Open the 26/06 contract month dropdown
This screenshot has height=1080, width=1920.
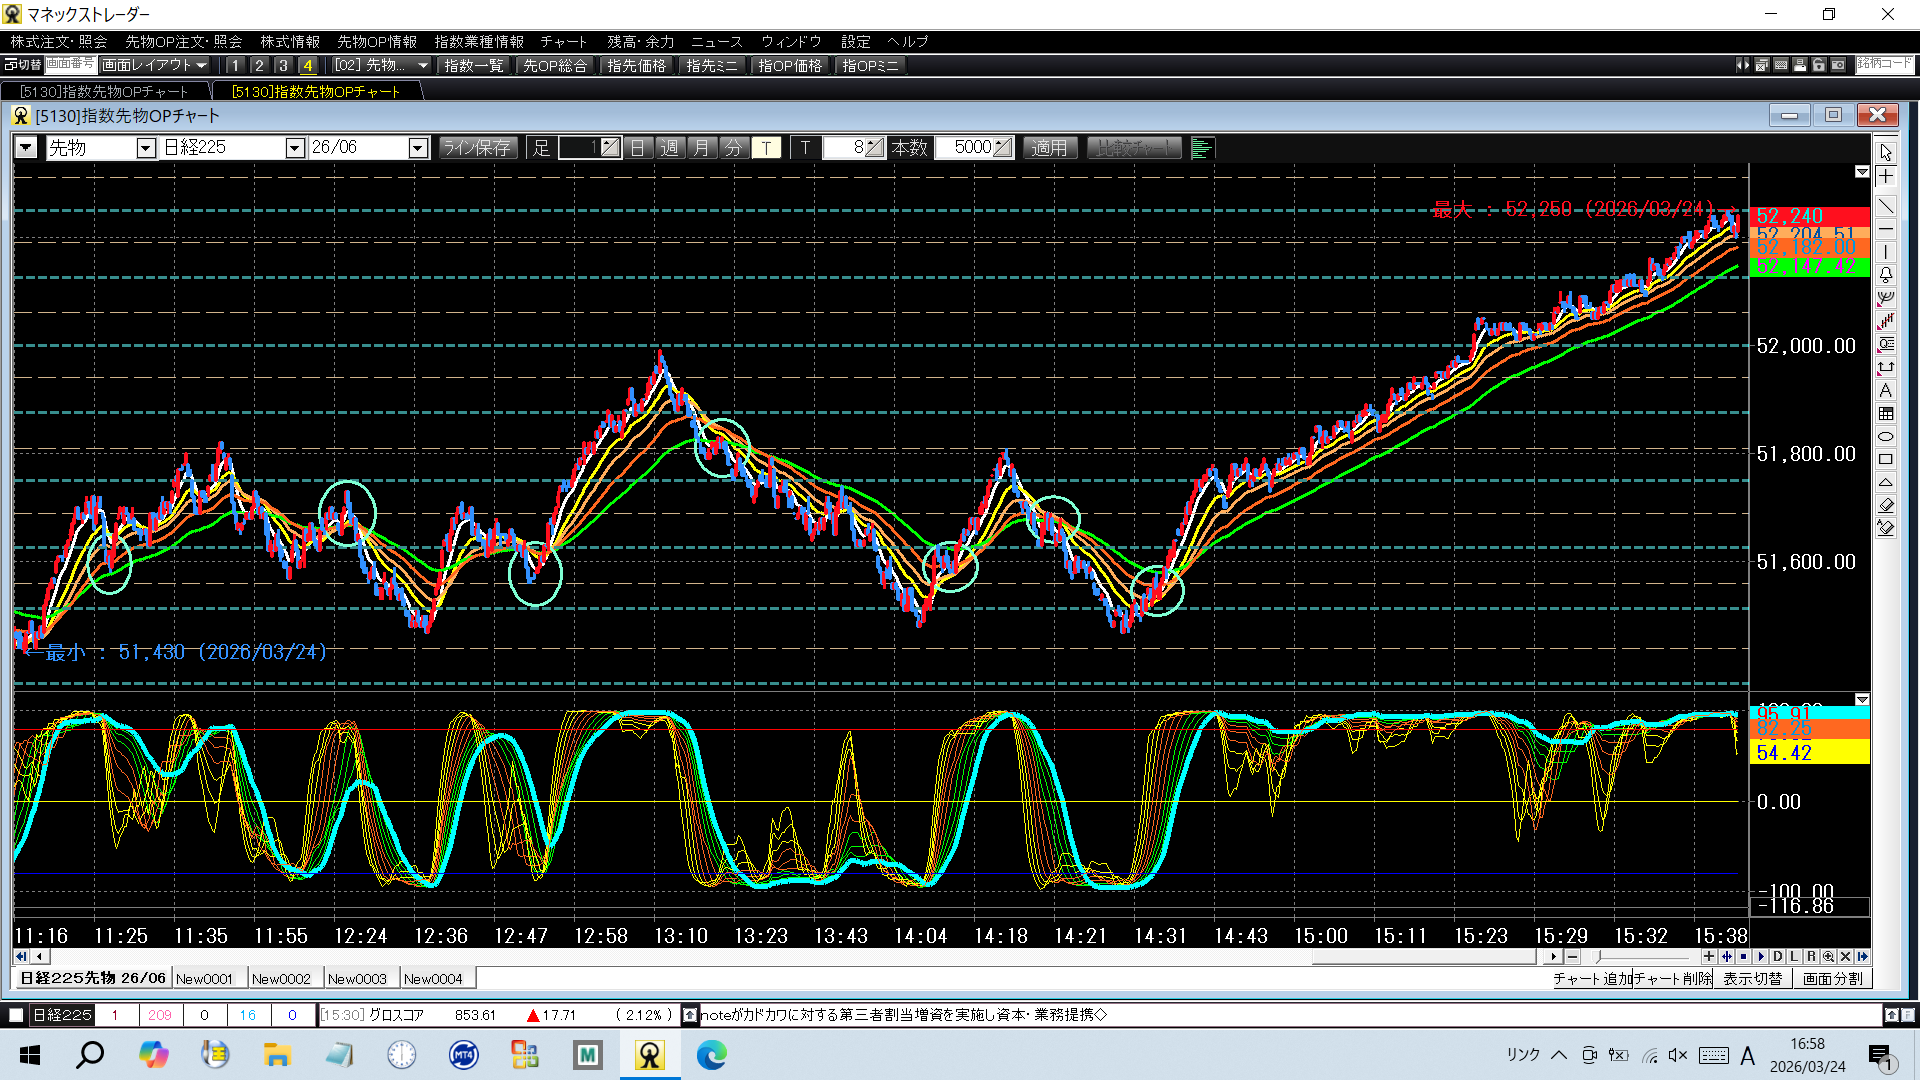[x=418, y=148]
